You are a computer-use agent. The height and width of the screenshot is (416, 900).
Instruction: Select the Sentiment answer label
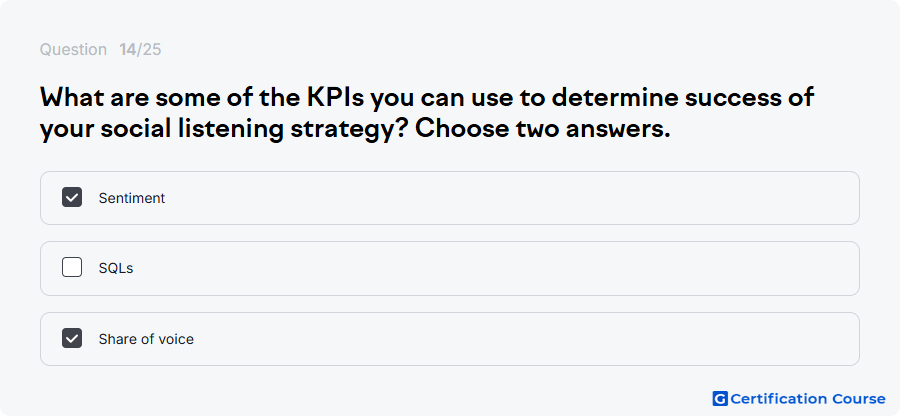131,198
